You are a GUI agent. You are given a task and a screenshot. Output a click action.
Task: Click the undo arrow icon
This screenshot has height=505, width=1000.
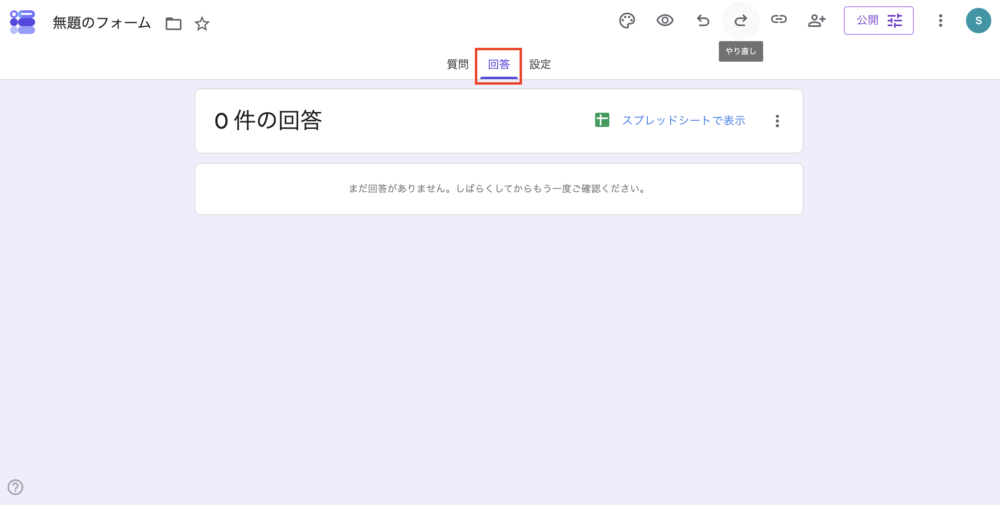point(703,20)
